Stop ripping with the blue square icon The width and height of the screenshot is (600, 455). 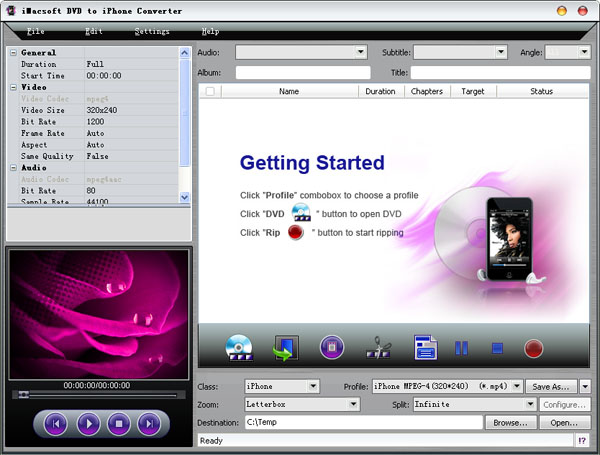(497, 348)
